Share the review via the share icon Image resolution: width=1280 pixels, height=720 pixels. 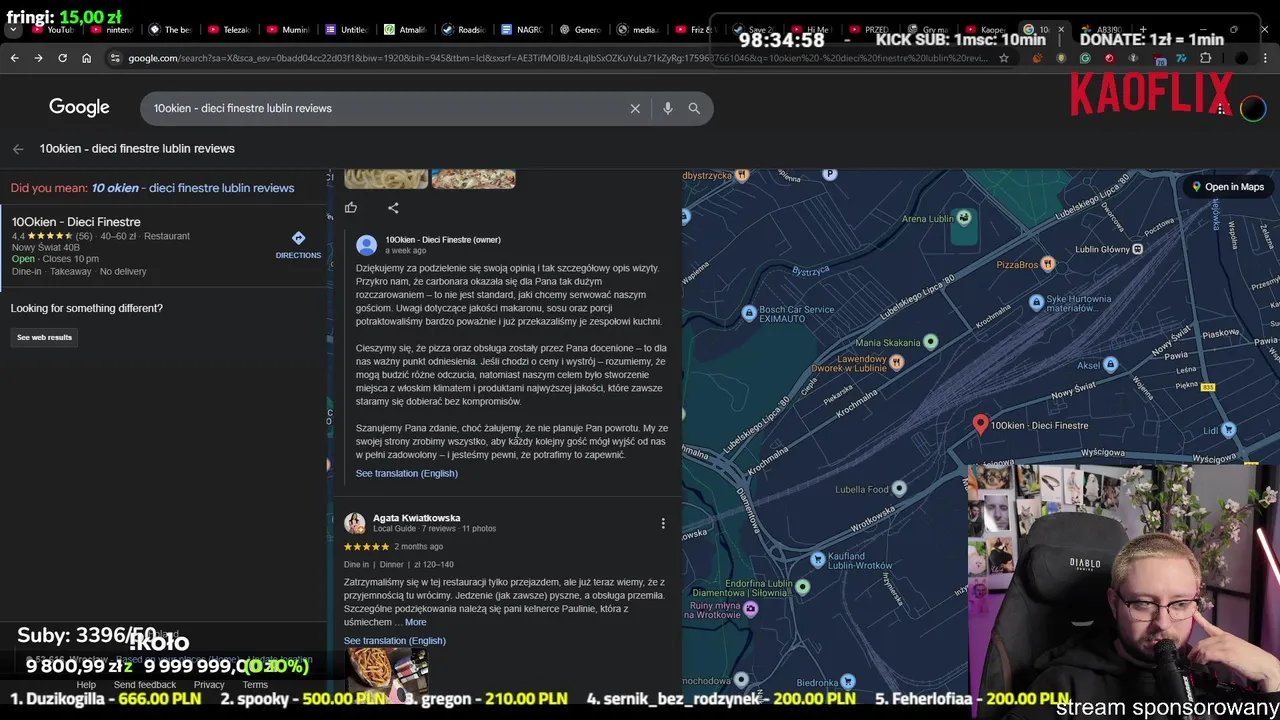tap(393, 208)
